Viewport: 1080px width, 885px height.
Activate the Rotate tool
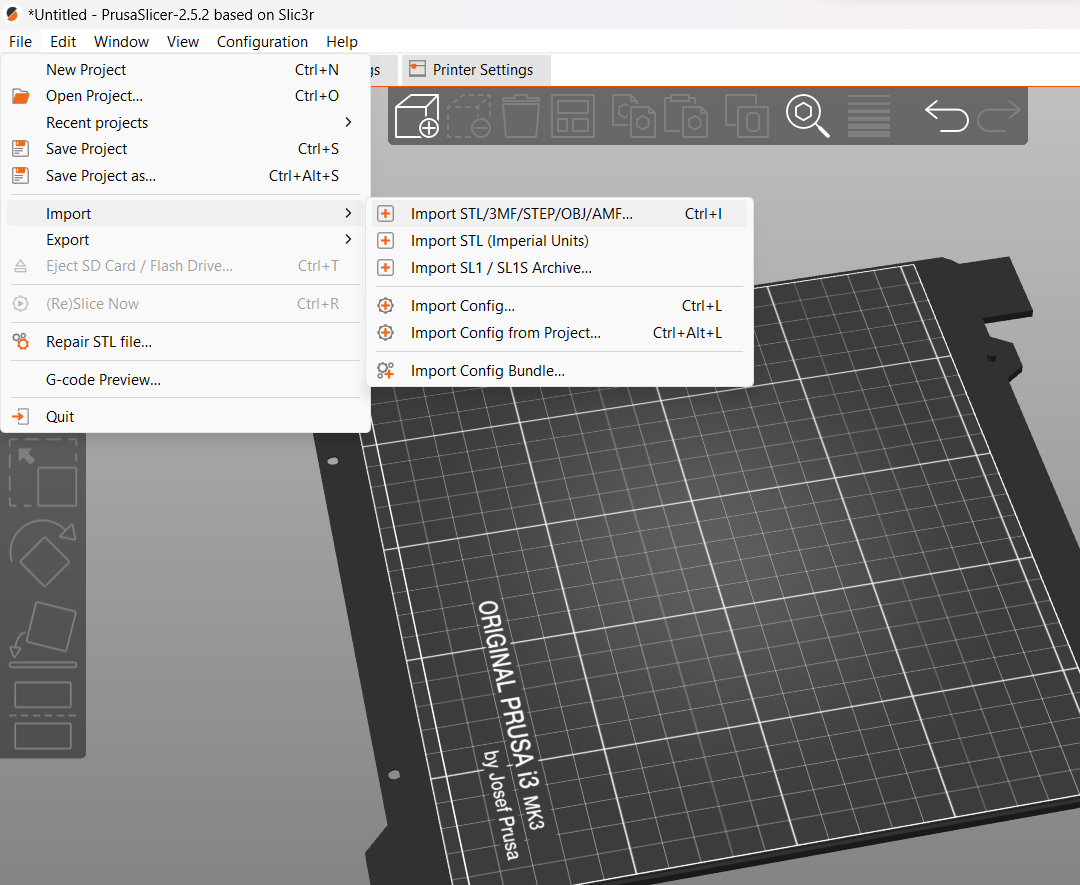43,553
